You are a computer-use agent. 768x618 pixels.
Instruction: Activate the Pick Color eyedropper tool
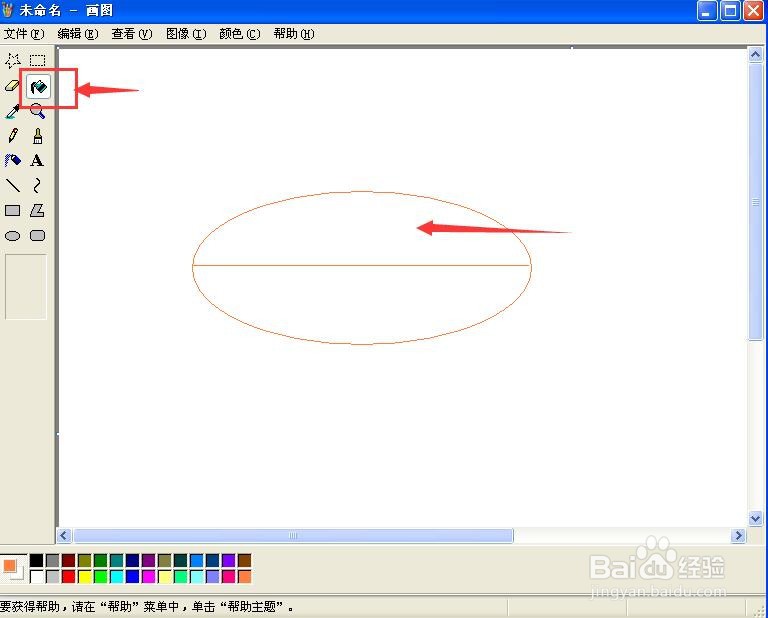[x=13, y=111]
